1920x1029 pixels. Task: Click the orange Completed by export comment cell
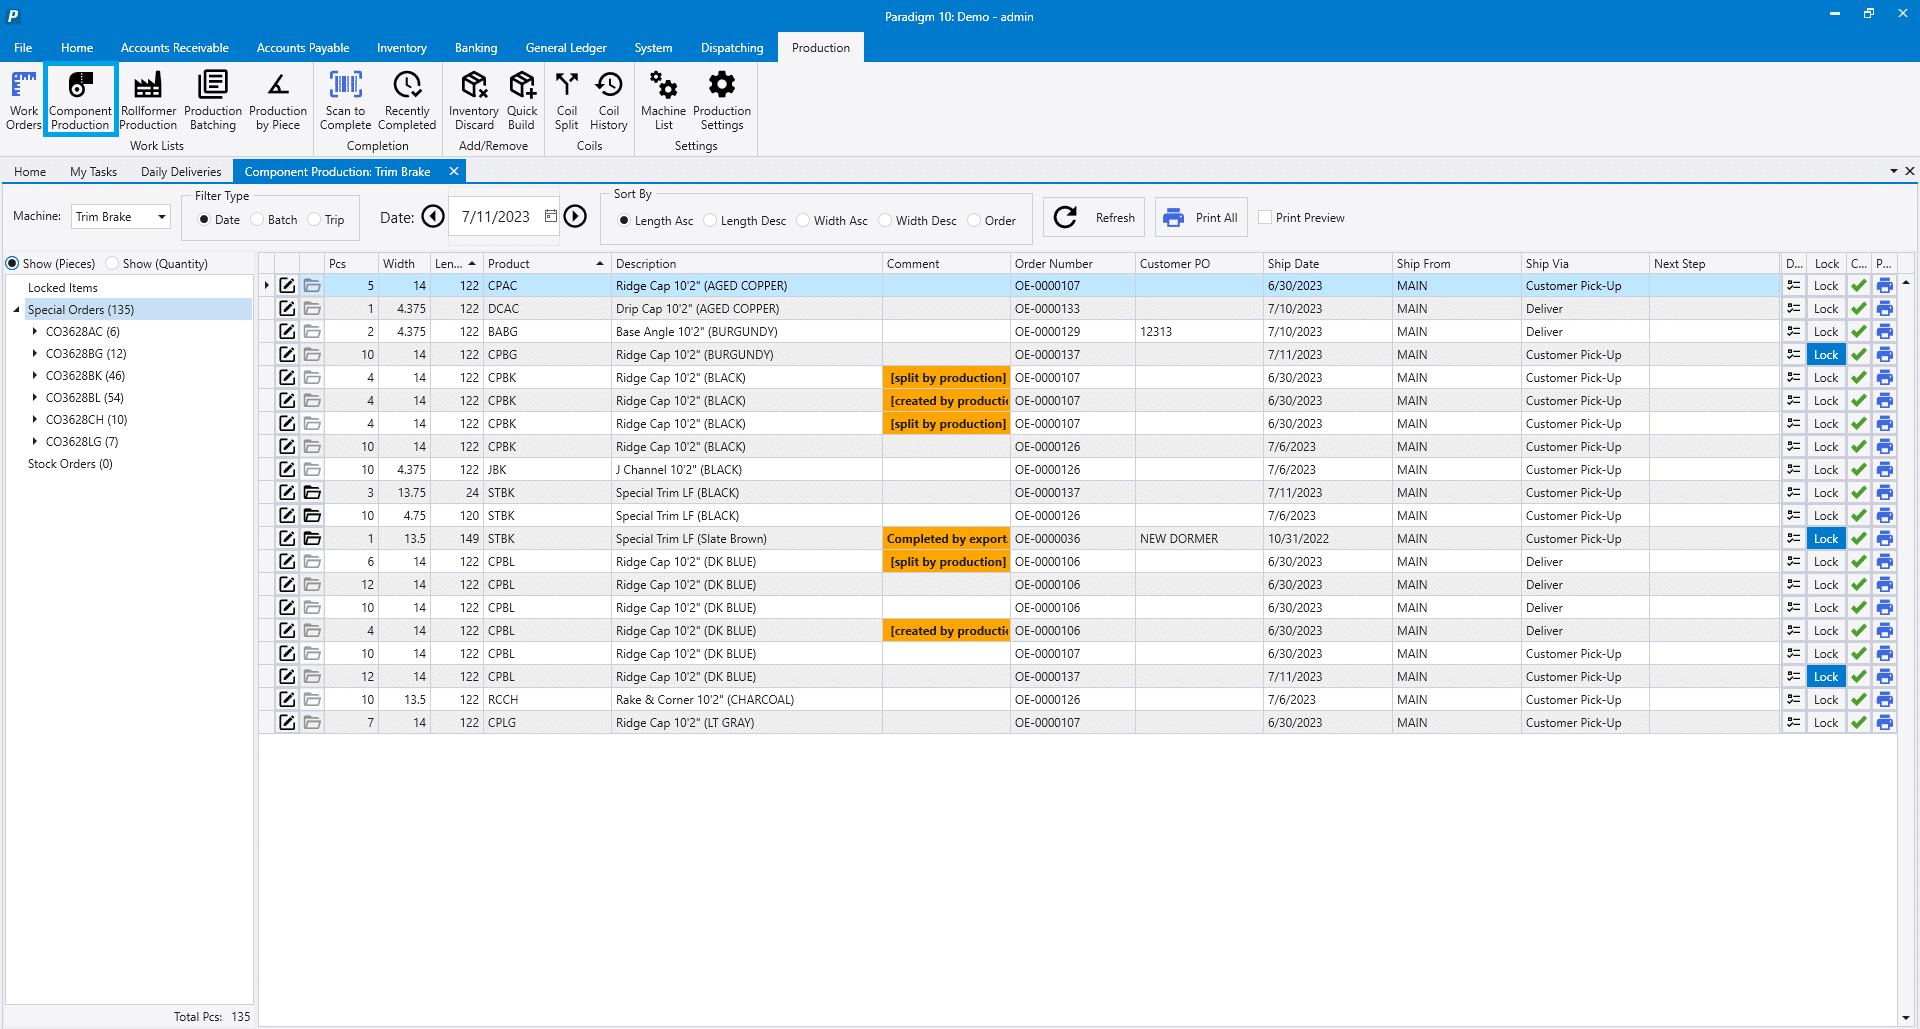946,539
